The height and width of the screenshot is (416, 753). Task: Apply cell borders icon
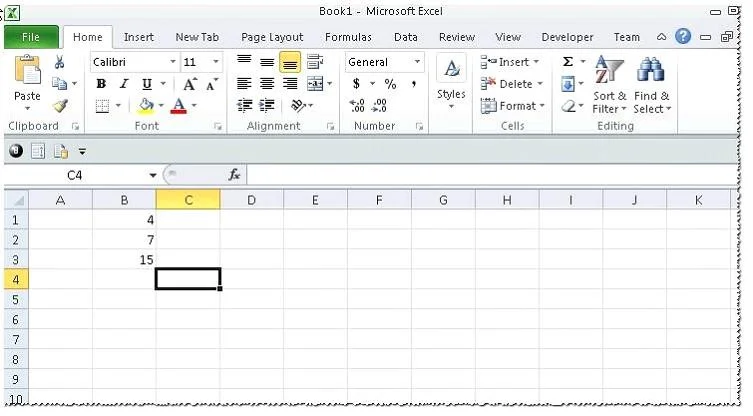[102, 106]
